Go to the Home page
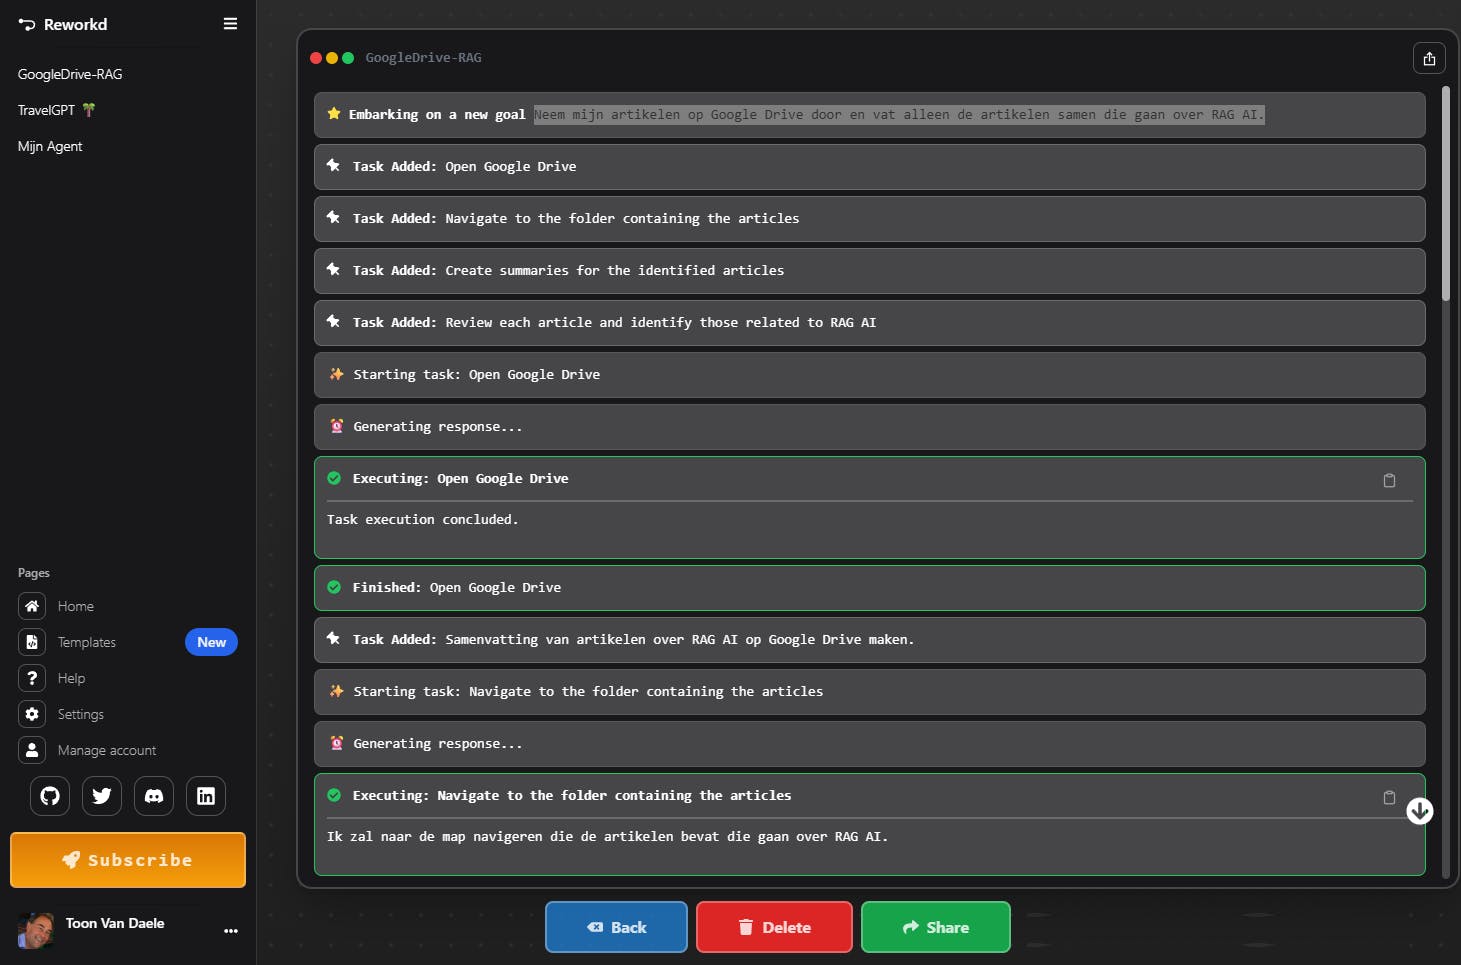Image resolution: width=1461 pixels, height=965 pixels. point(75,606)
